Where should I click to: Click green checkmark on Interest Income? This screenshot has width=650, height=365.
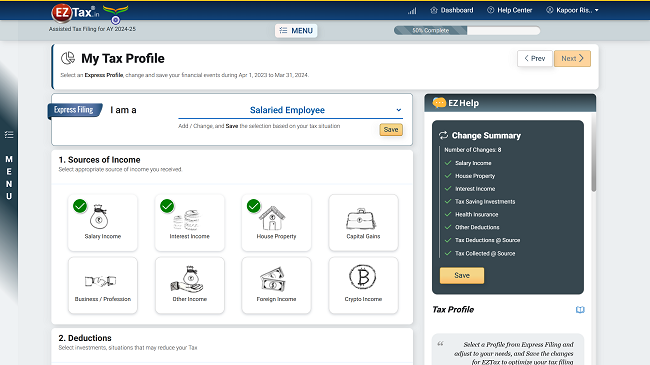[167, 206]
